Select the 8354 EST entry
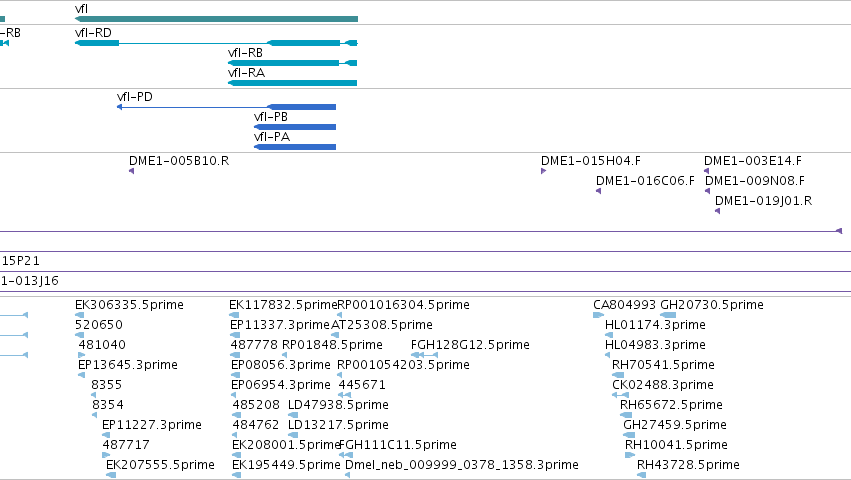This screenshot has width=851, height=480. pos(108,405)
